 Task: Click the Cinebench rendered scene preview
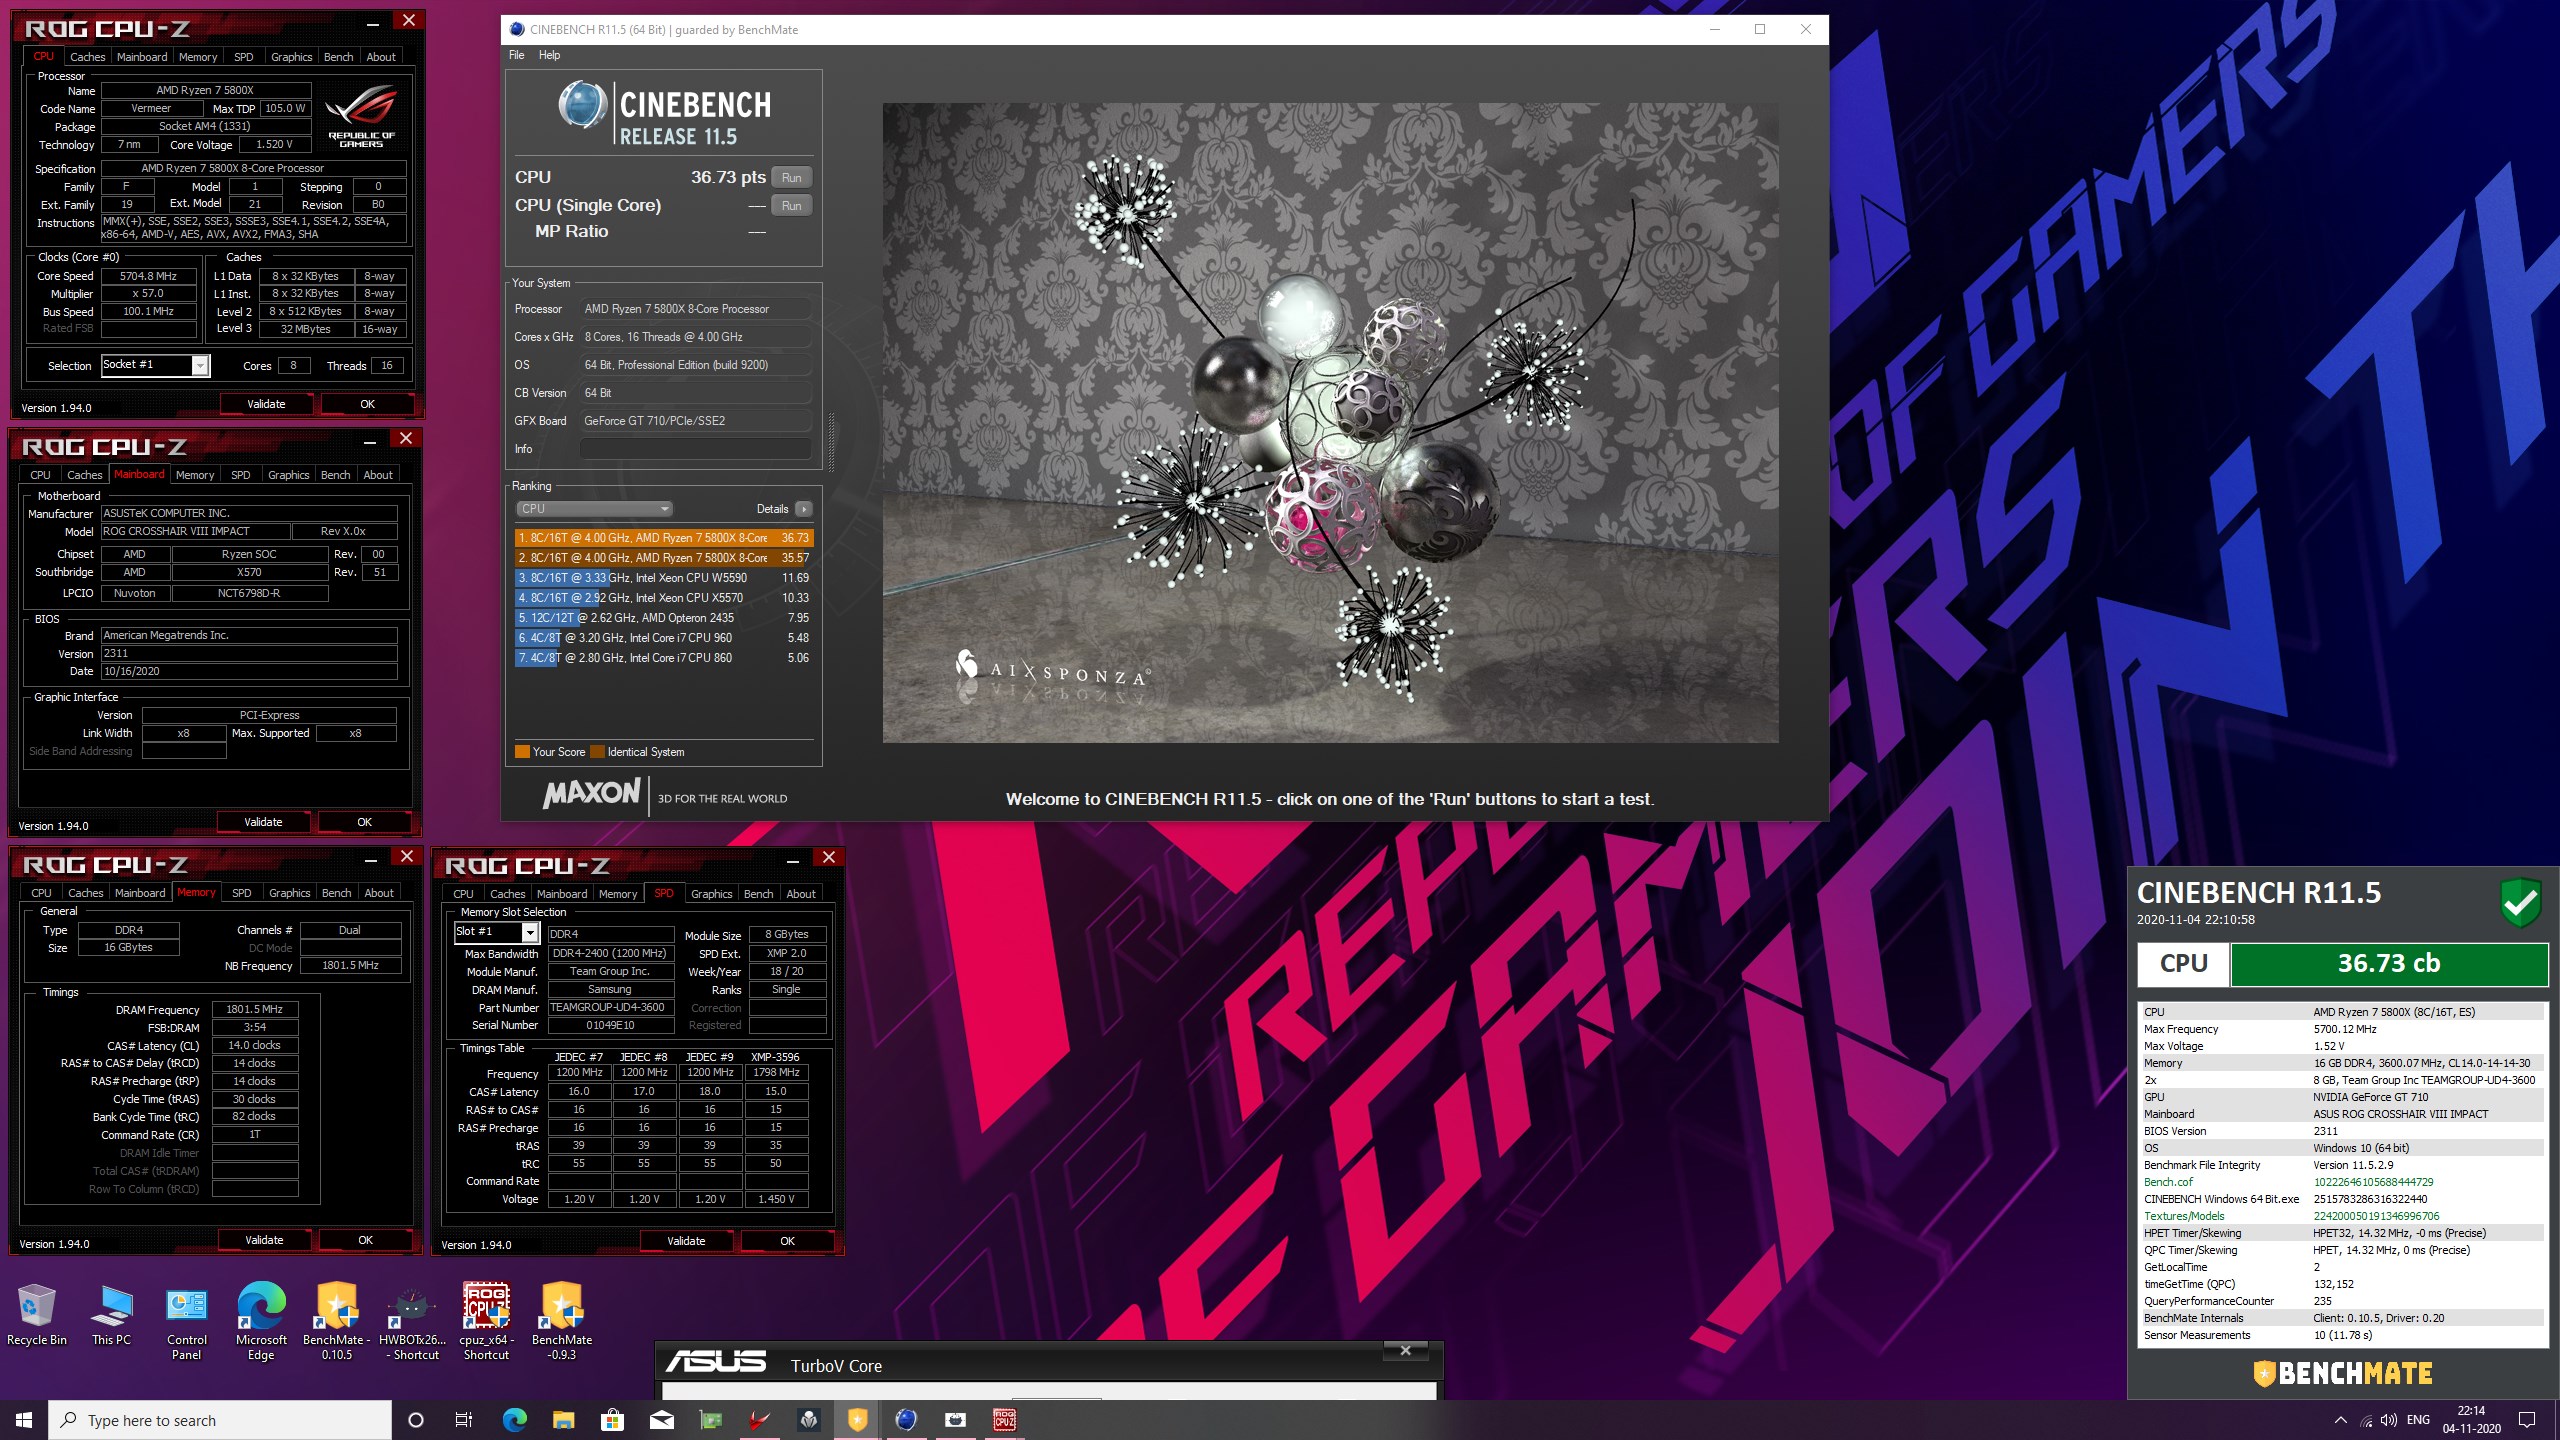(x=1330, y=423)
